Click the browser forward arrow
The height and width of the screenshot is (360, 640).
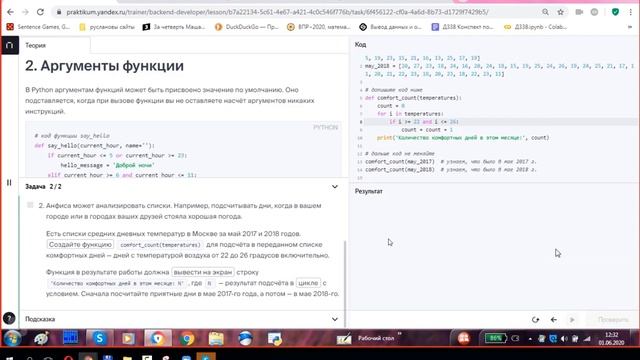pyautogui.click(x=25, y=12)
